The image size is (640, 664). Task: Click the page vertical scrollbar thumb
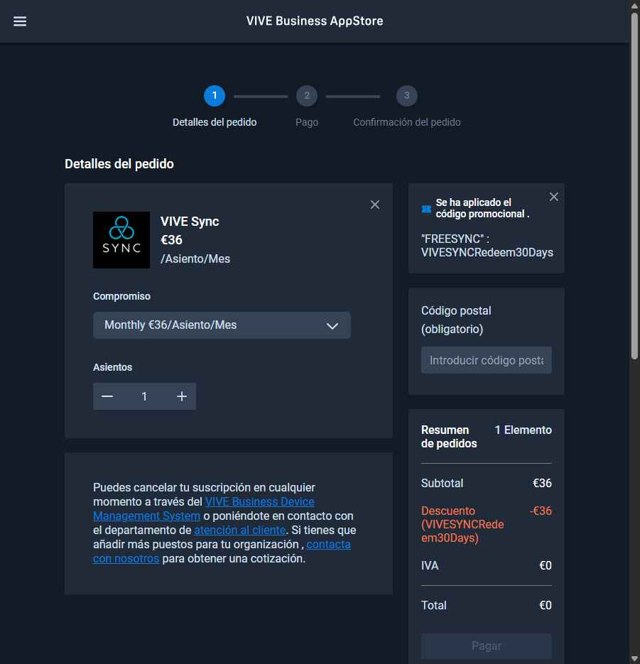click(x=634, y=186)
